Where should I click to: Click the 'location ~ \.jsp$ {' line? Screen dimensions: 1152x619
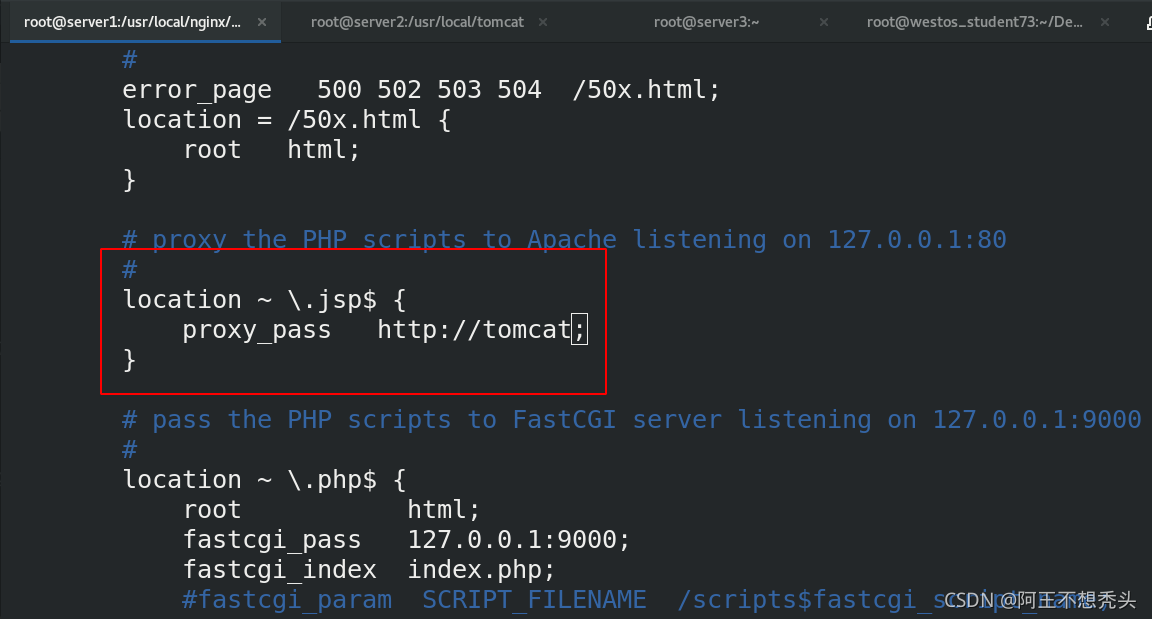click(264, 300)
